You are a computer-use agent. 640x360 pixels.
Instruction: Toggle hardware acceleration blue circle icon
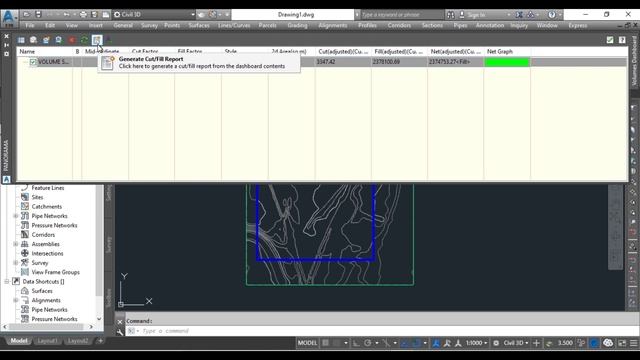594,343
